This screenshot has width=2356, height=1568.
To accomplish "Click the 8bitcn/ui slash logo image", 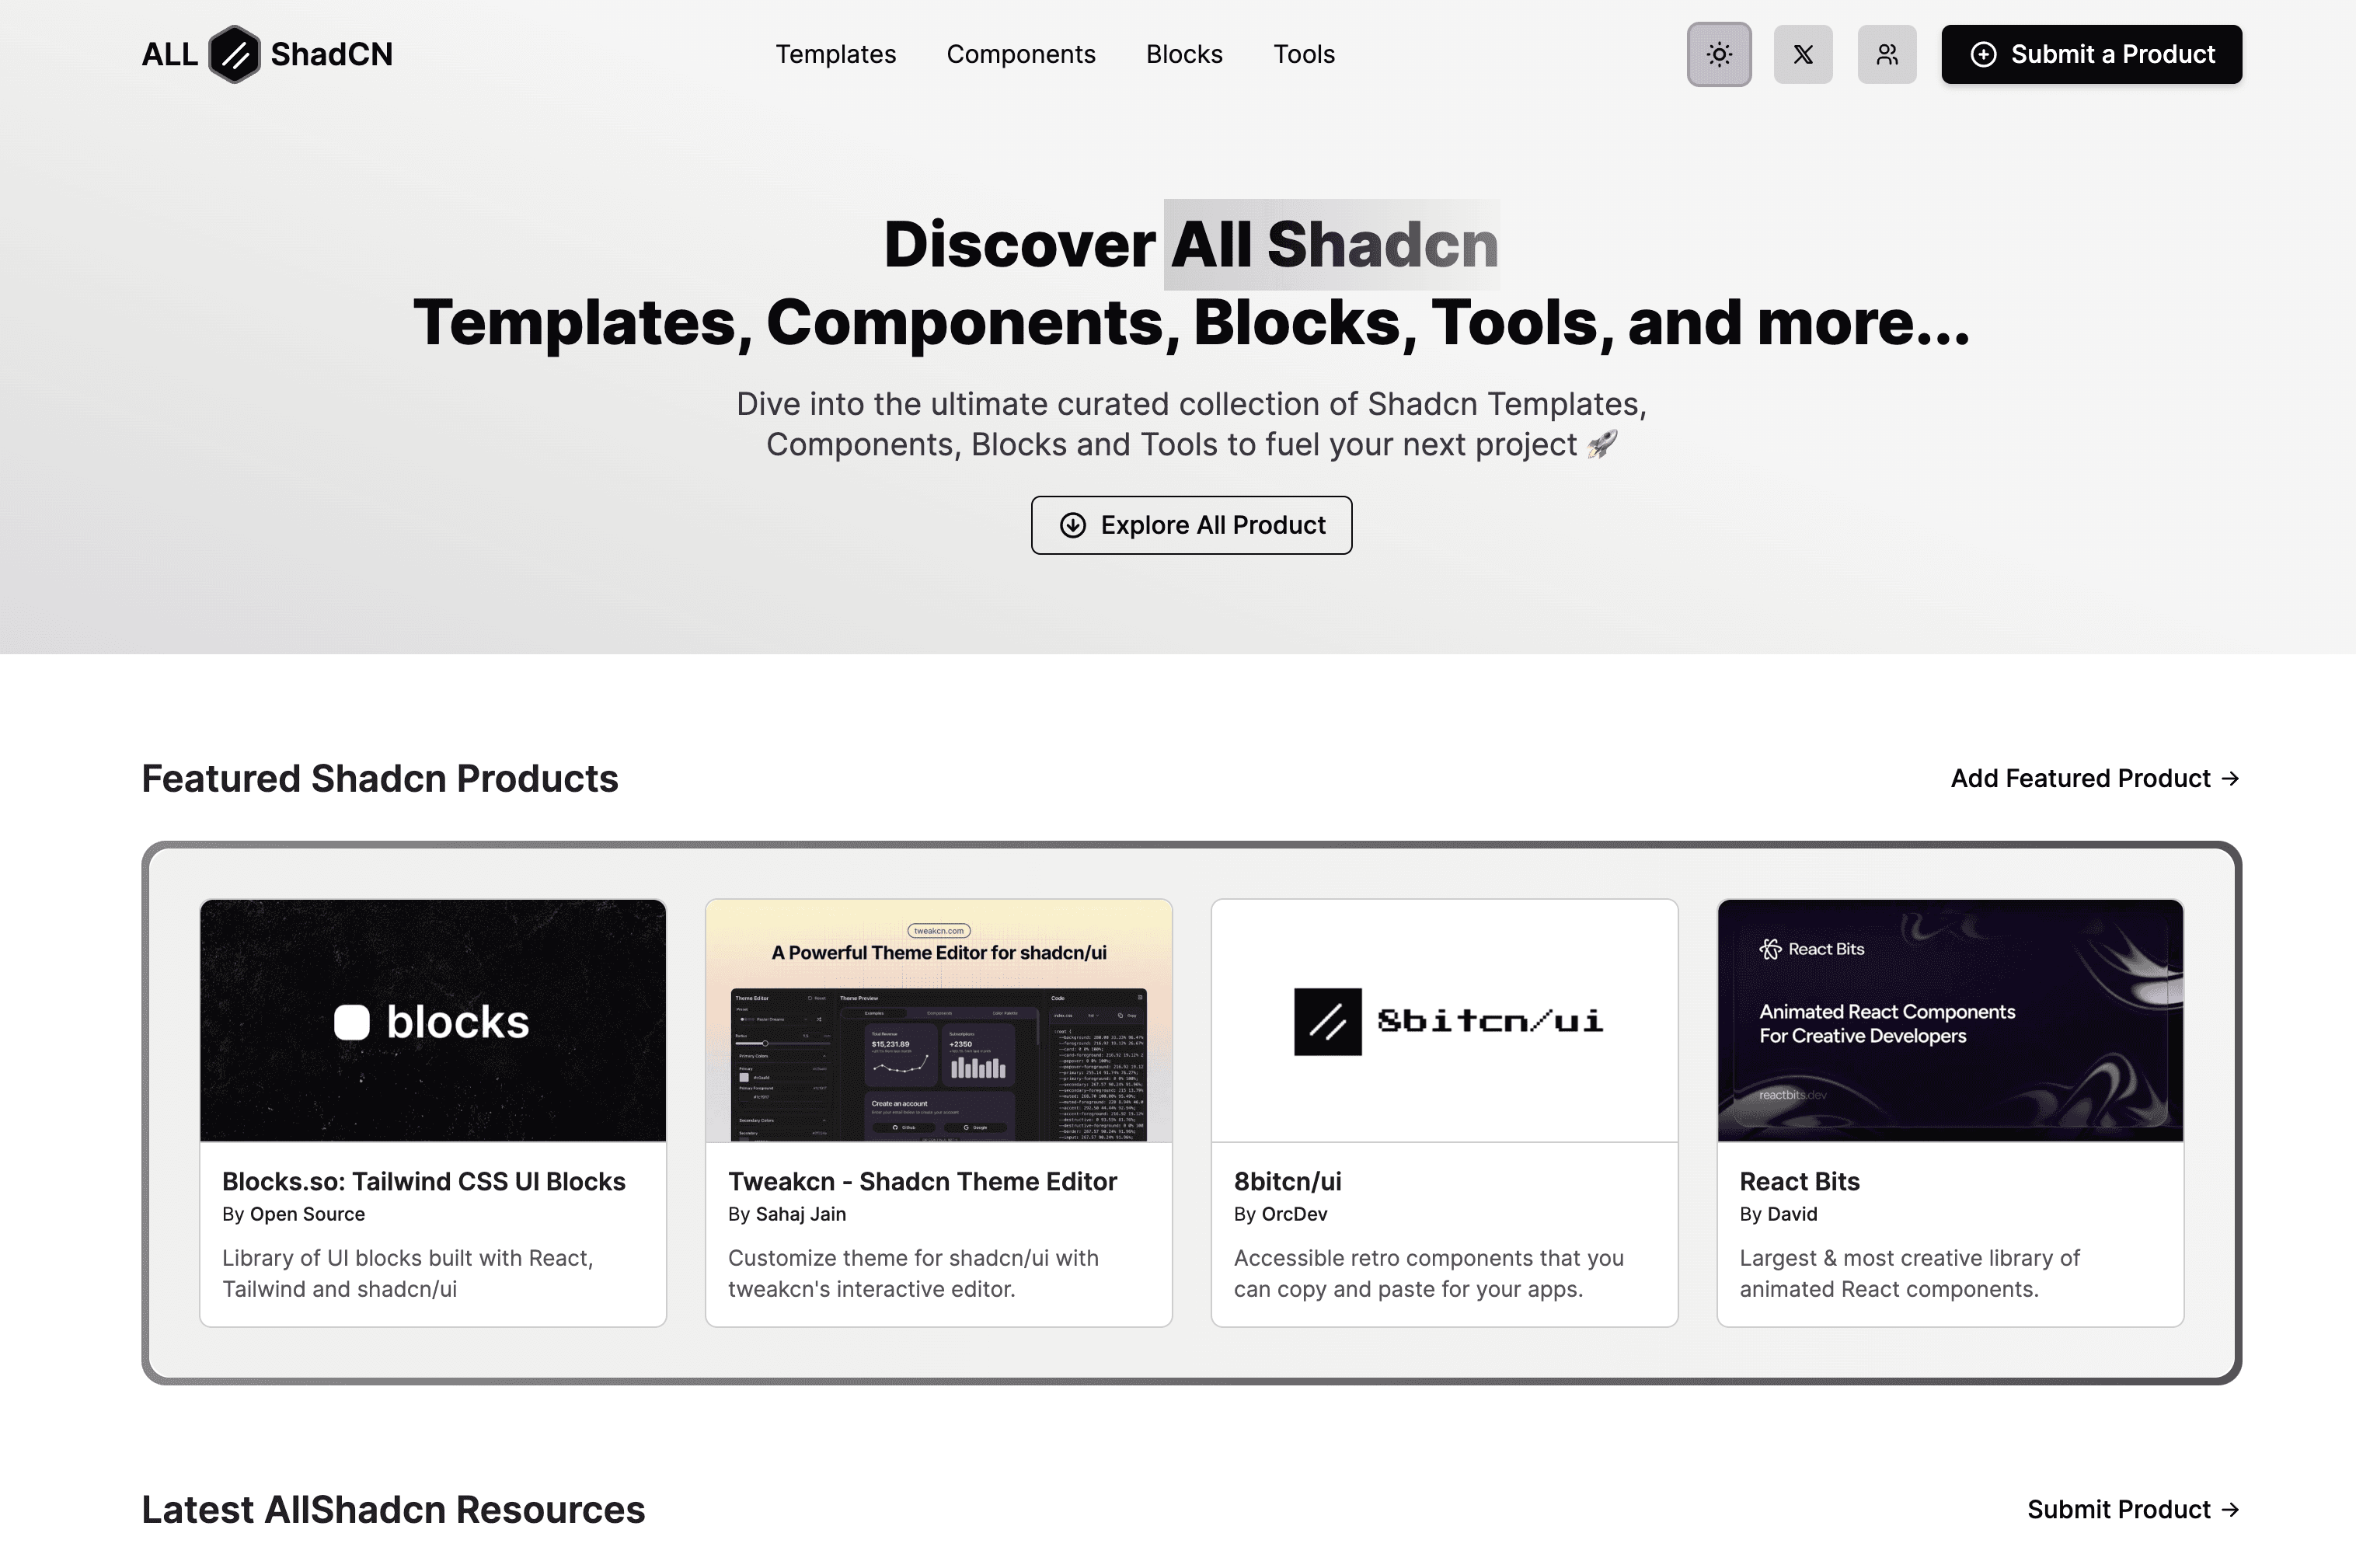I will click(1327, 1021).
